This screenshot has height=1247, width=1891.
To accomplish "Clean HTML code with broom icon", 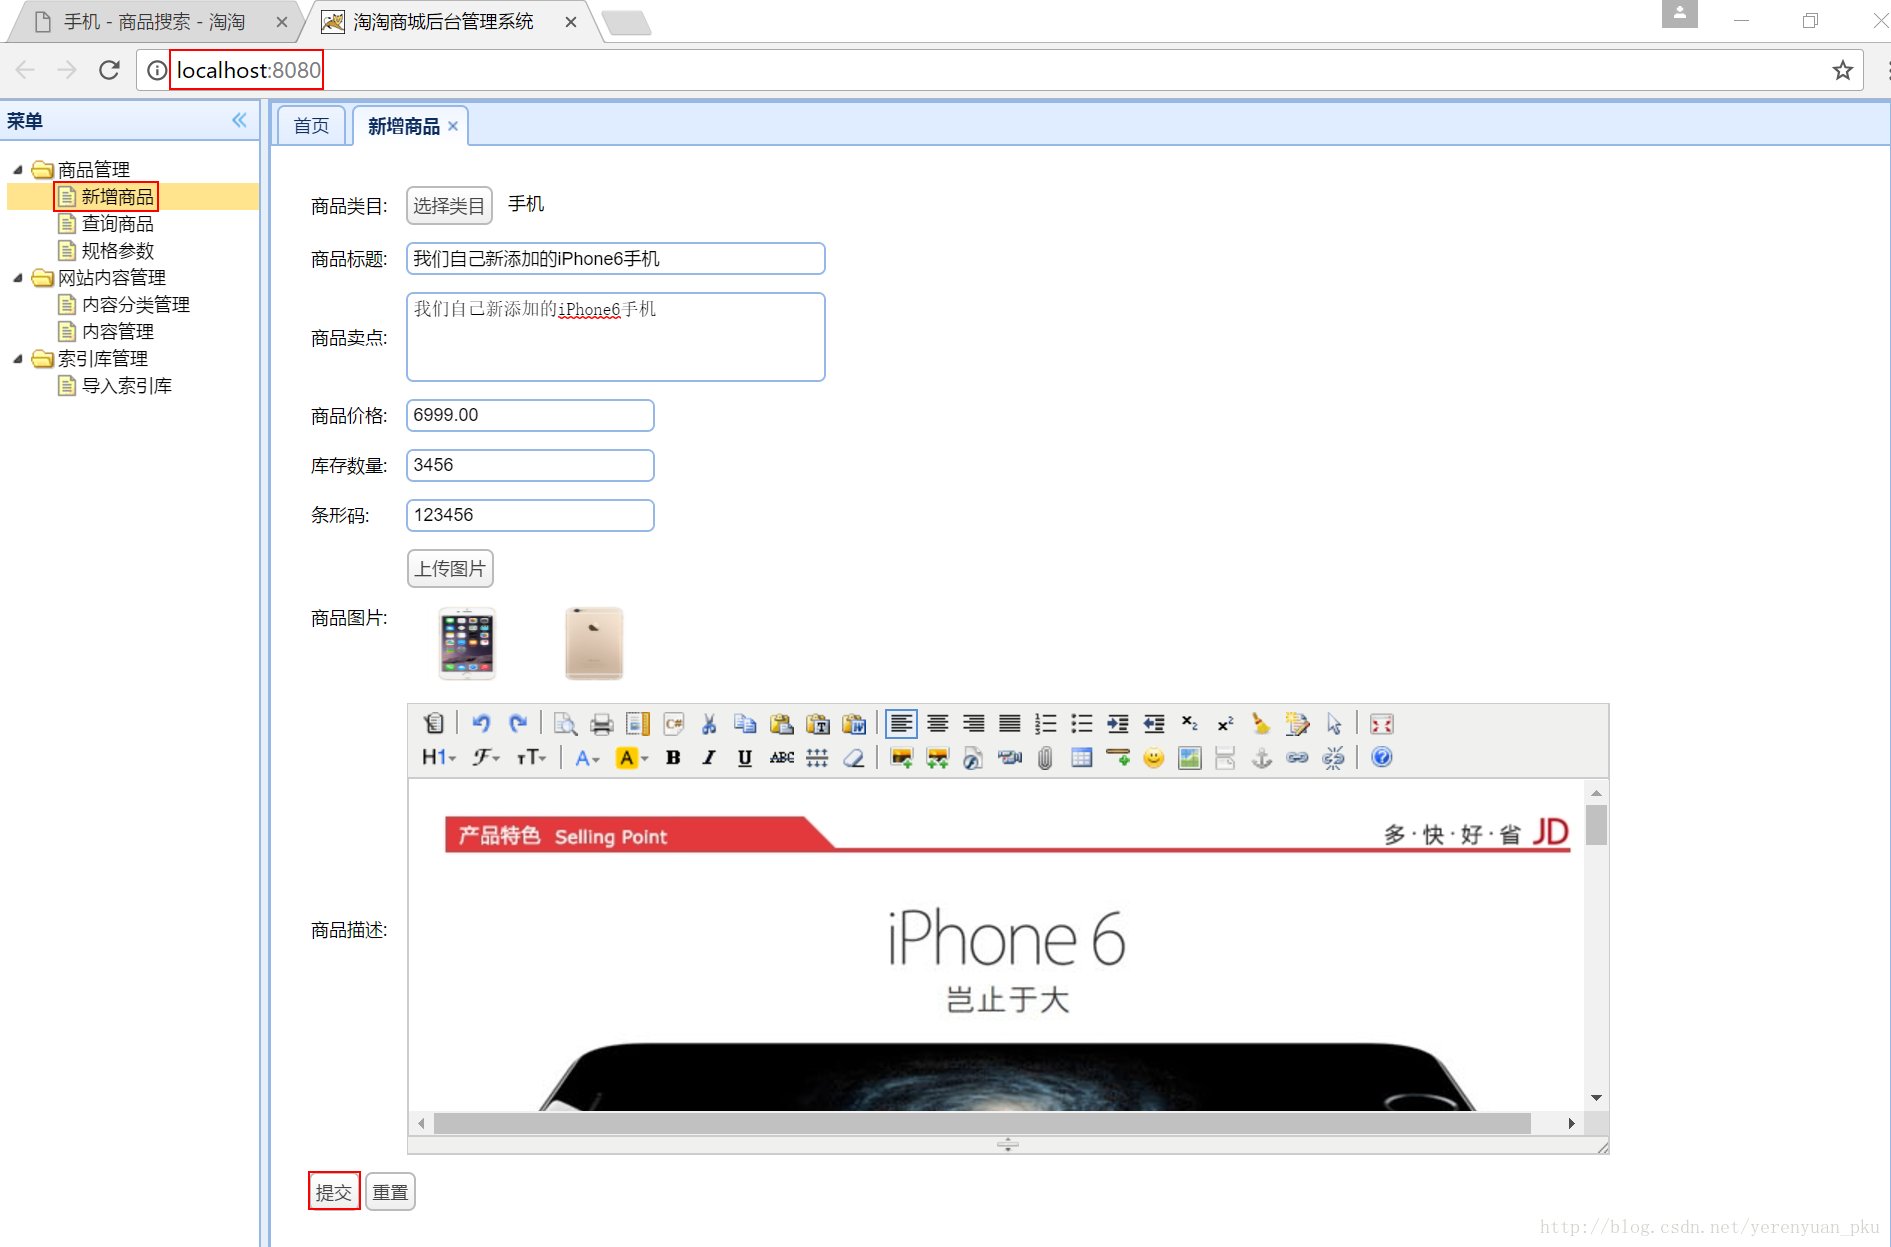I will pyautogui.click(x=1261, y=723).
